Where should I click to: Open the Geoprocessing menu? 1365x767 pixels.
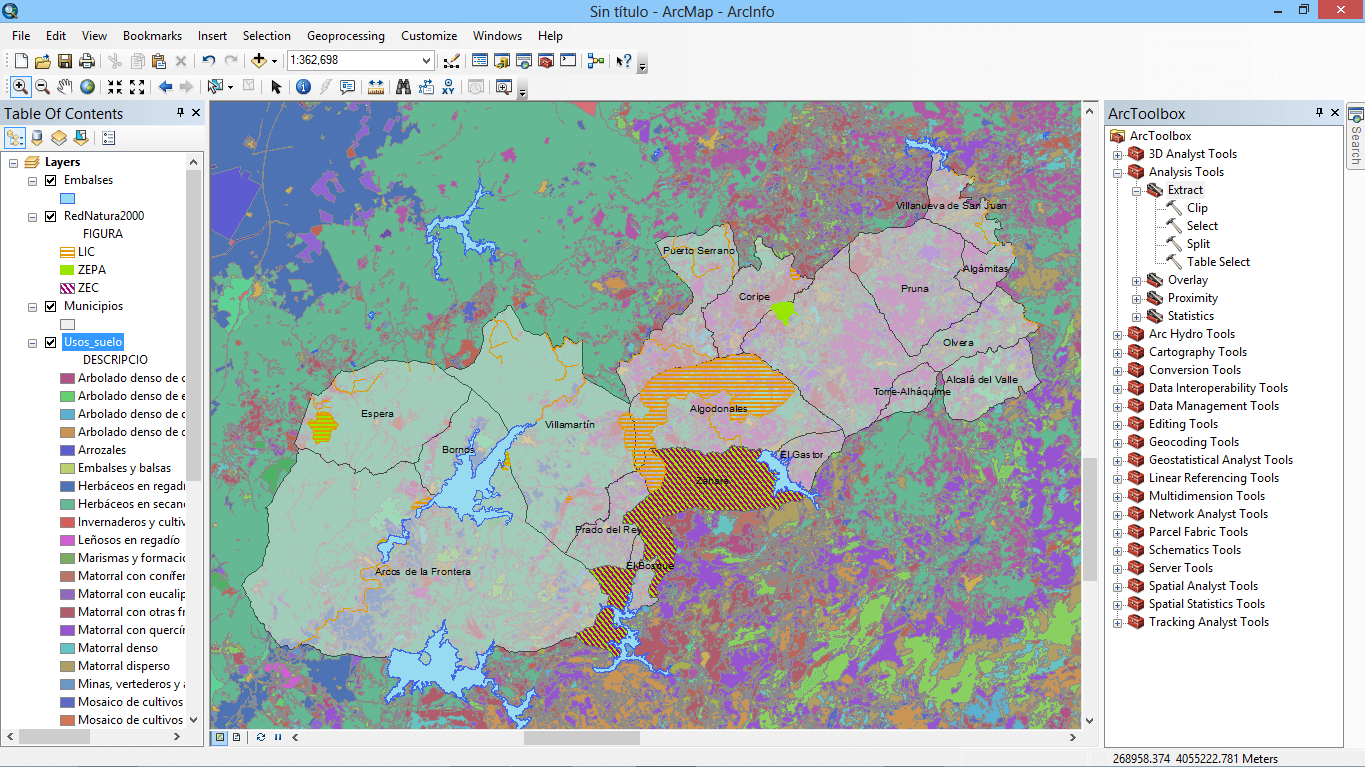(345, 36)
